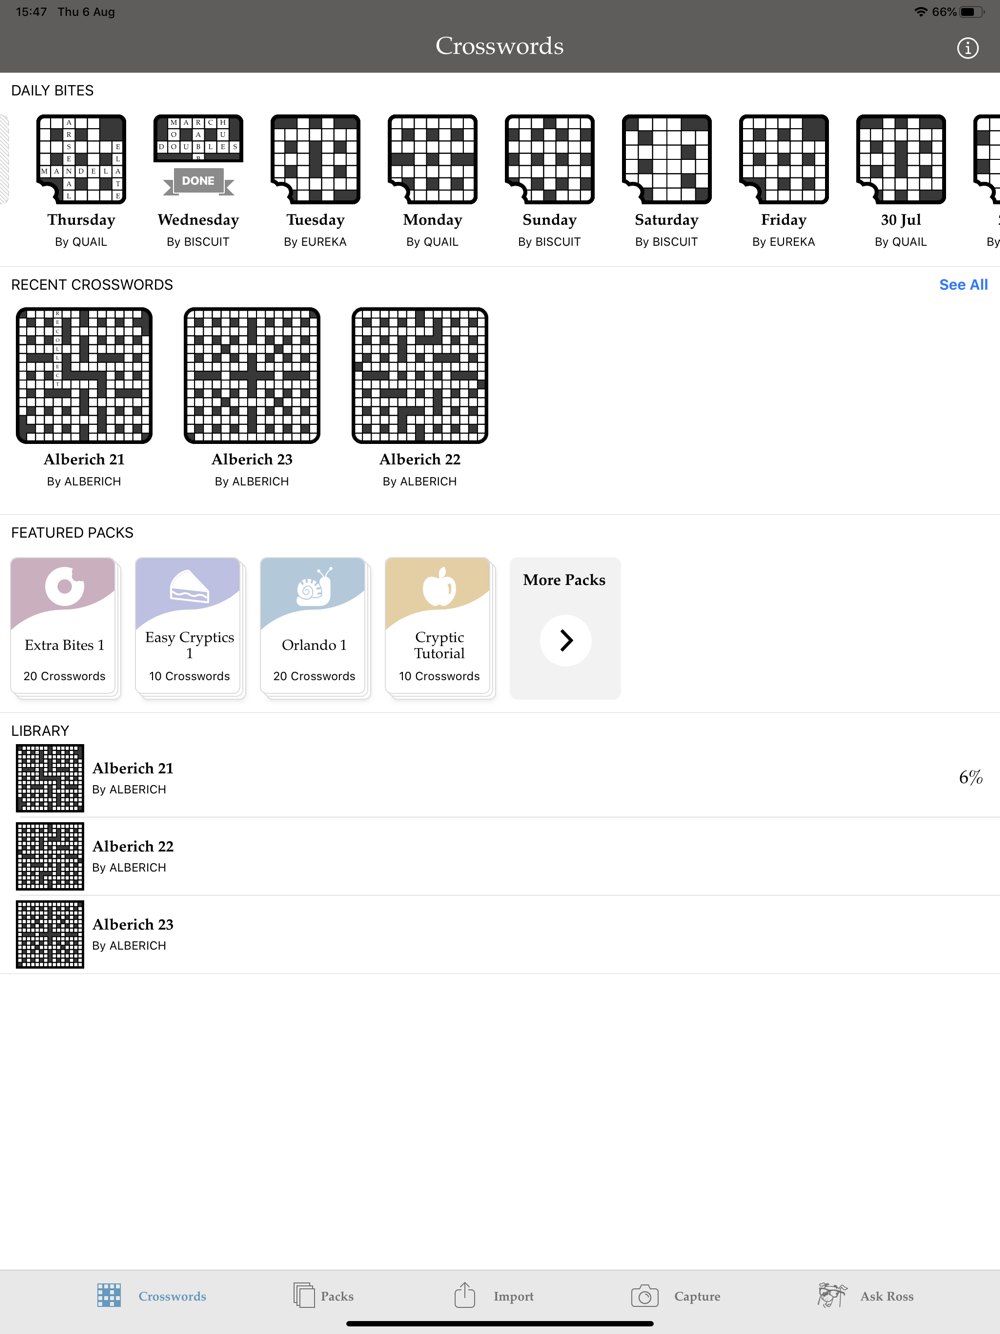Open Easy Cryptics 1 pack
The width and height of the screenshot is (1000, 1334).
coord(190,627)
